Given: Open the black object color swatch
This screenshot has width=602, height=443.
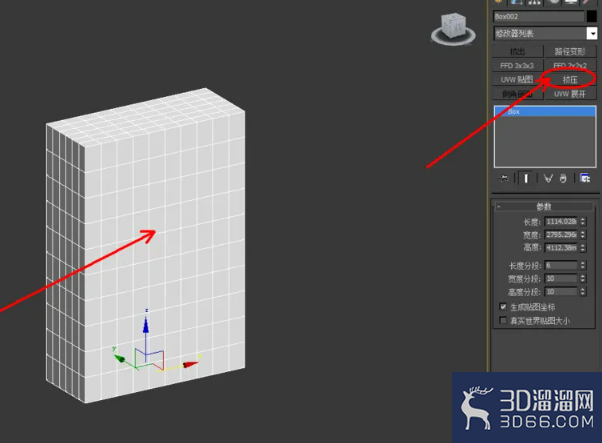Looking at the screenshot, I should click(592, 17).
